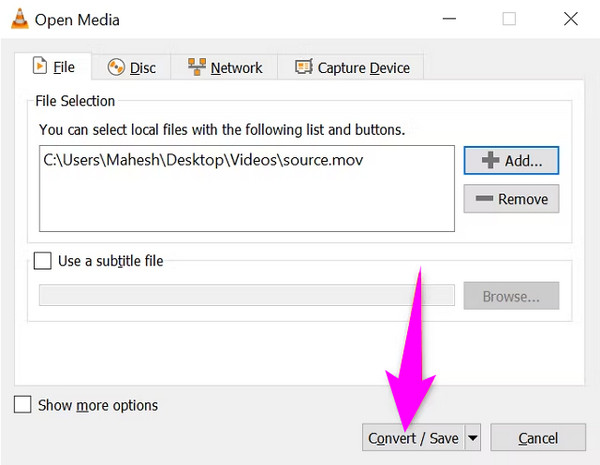The height and width of the screenshot is (465, 600).
Task: Toggle Show more options checkbox
Action: [x=23, y=405]
